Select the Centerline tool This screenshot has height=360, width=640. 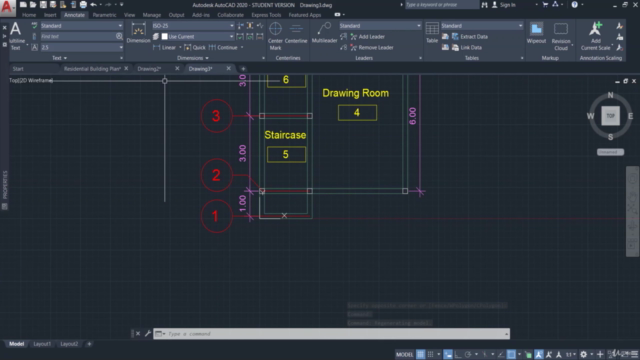296,33
